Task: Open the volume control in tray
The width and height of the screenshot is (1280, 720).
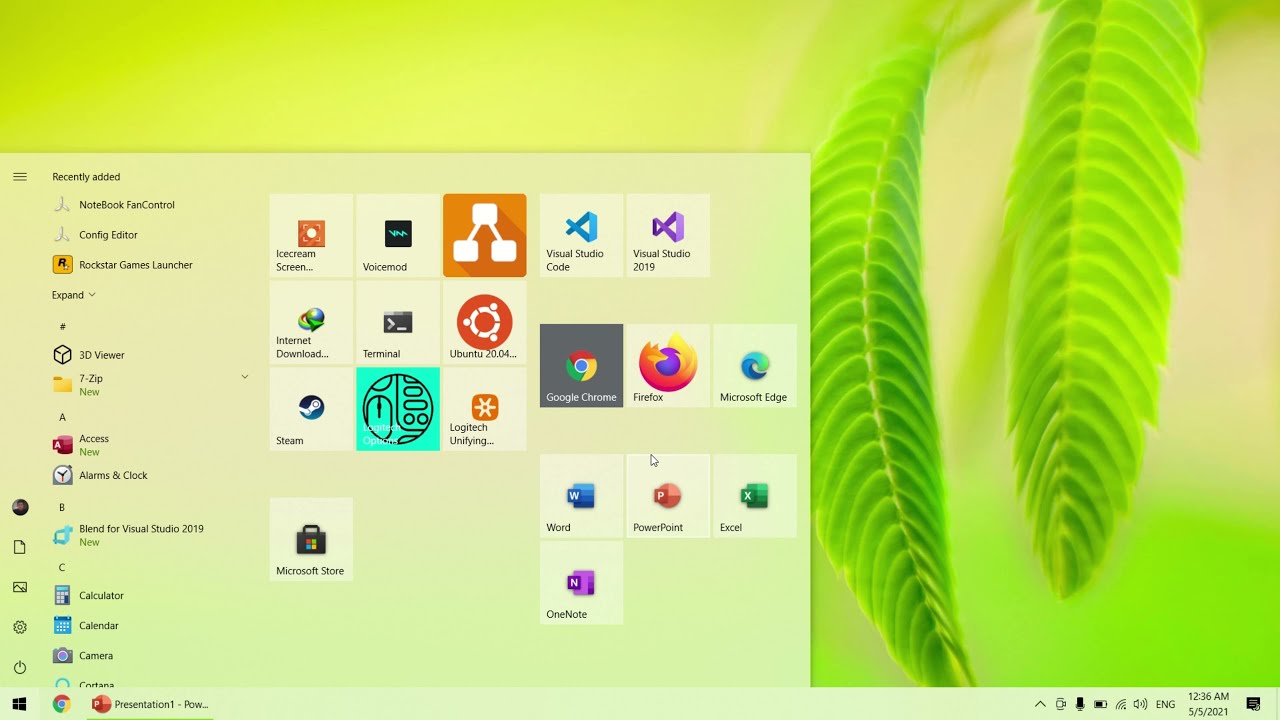Action: pyautogui.click(x=1140, y=704)
